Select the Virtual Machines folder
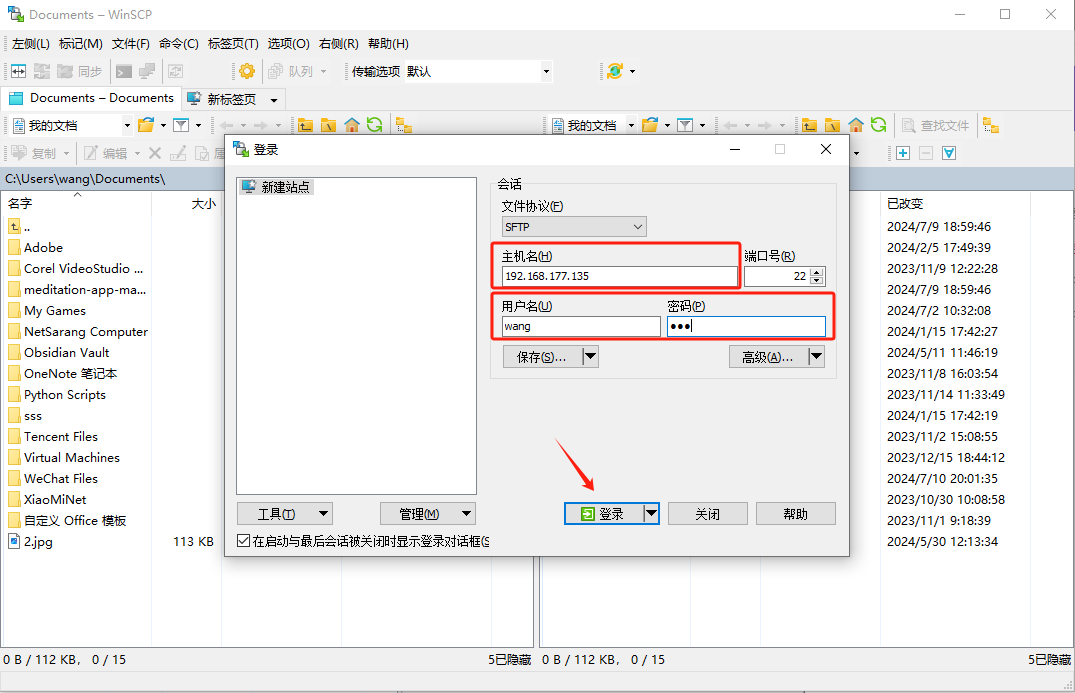This screenshot has width=1075, height=693. (x=71, y=458)
